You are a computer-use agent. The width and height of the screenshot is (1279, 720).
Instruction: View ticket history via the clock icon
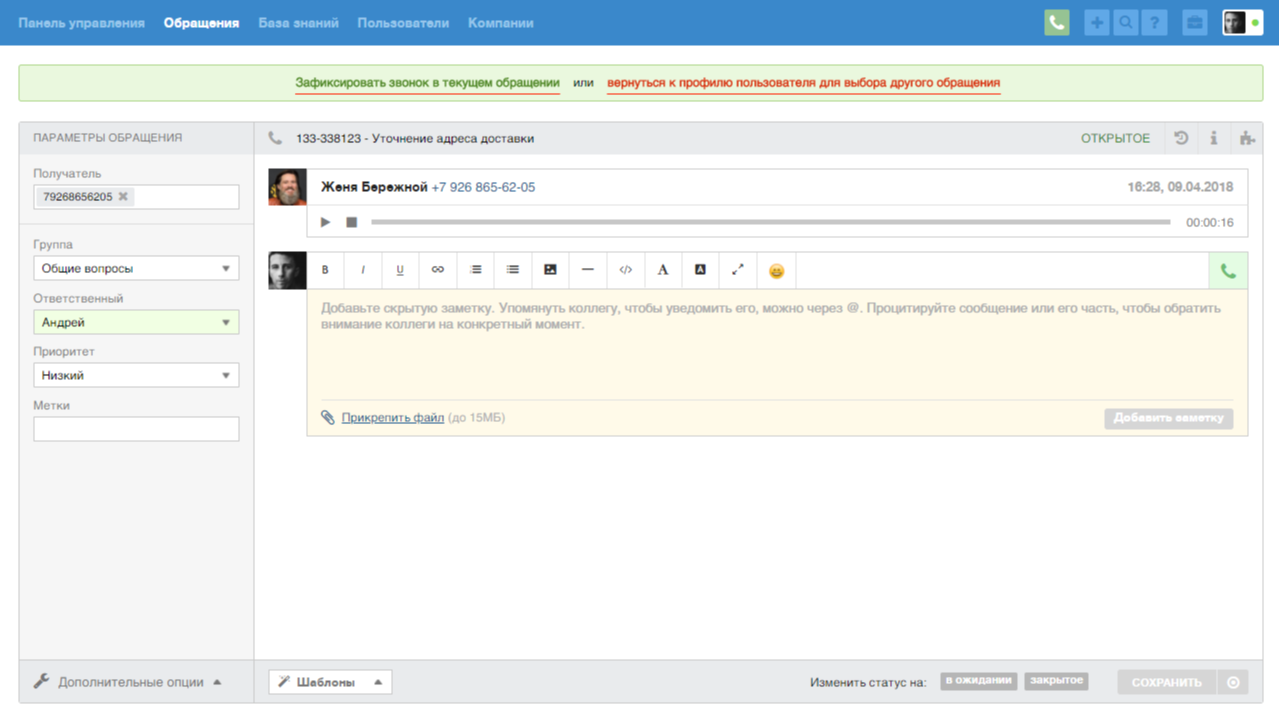tap(1180, 138)
